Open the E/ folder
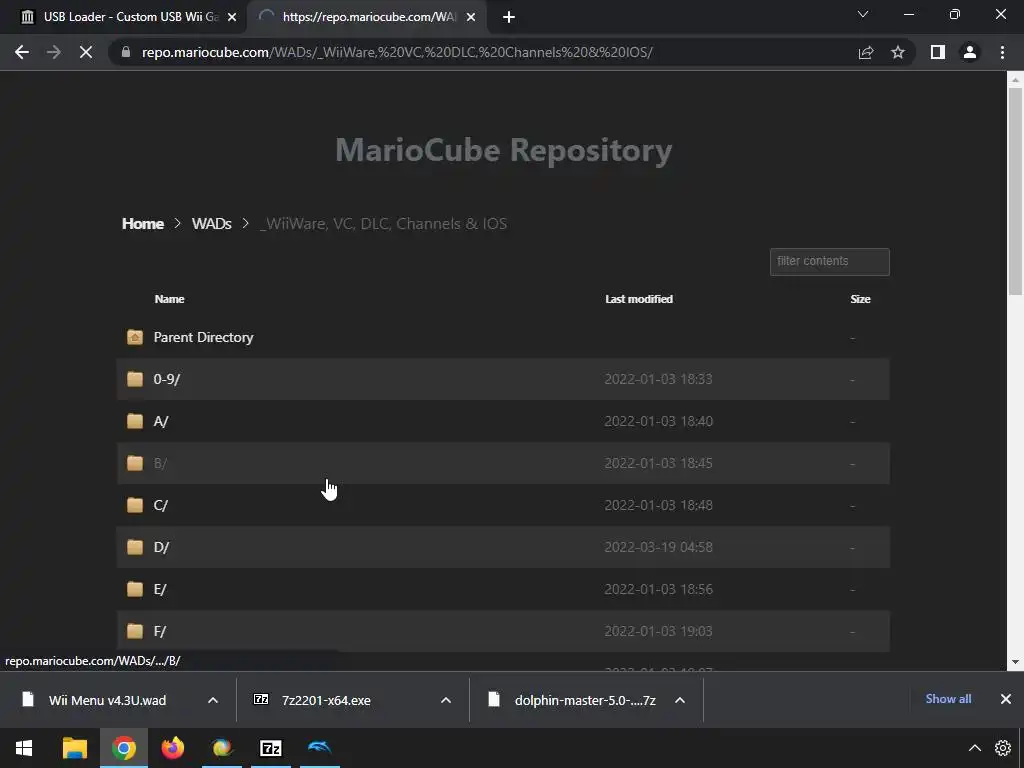This screenshot has width=1024, height=768. pos(160,589)
